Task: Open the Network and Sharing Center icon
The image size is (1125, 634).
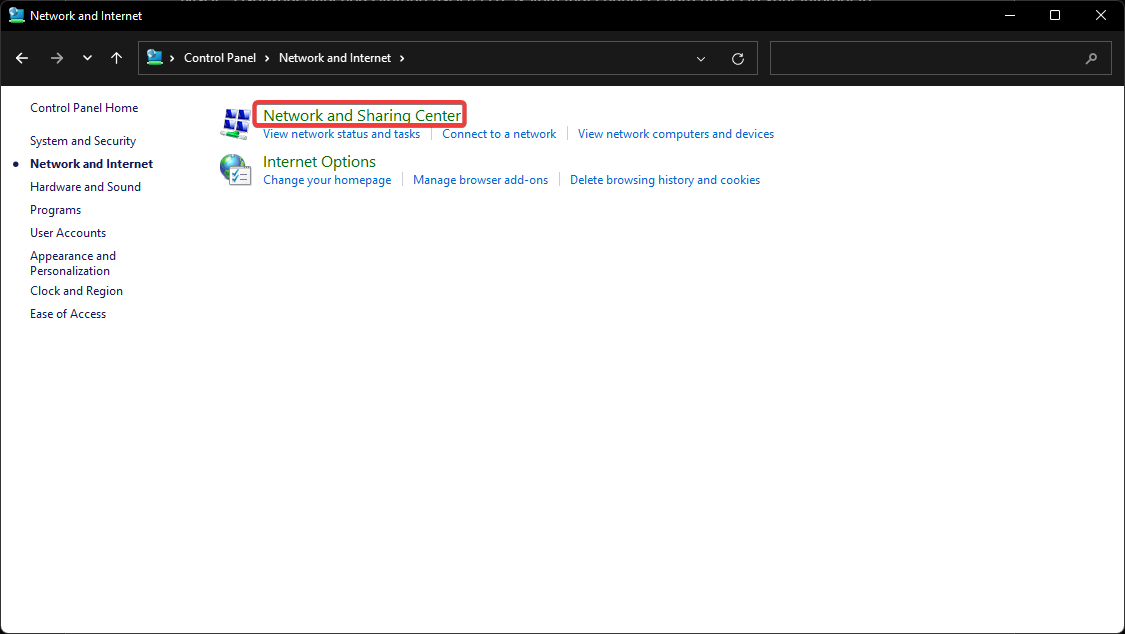Action: point(236,122)
